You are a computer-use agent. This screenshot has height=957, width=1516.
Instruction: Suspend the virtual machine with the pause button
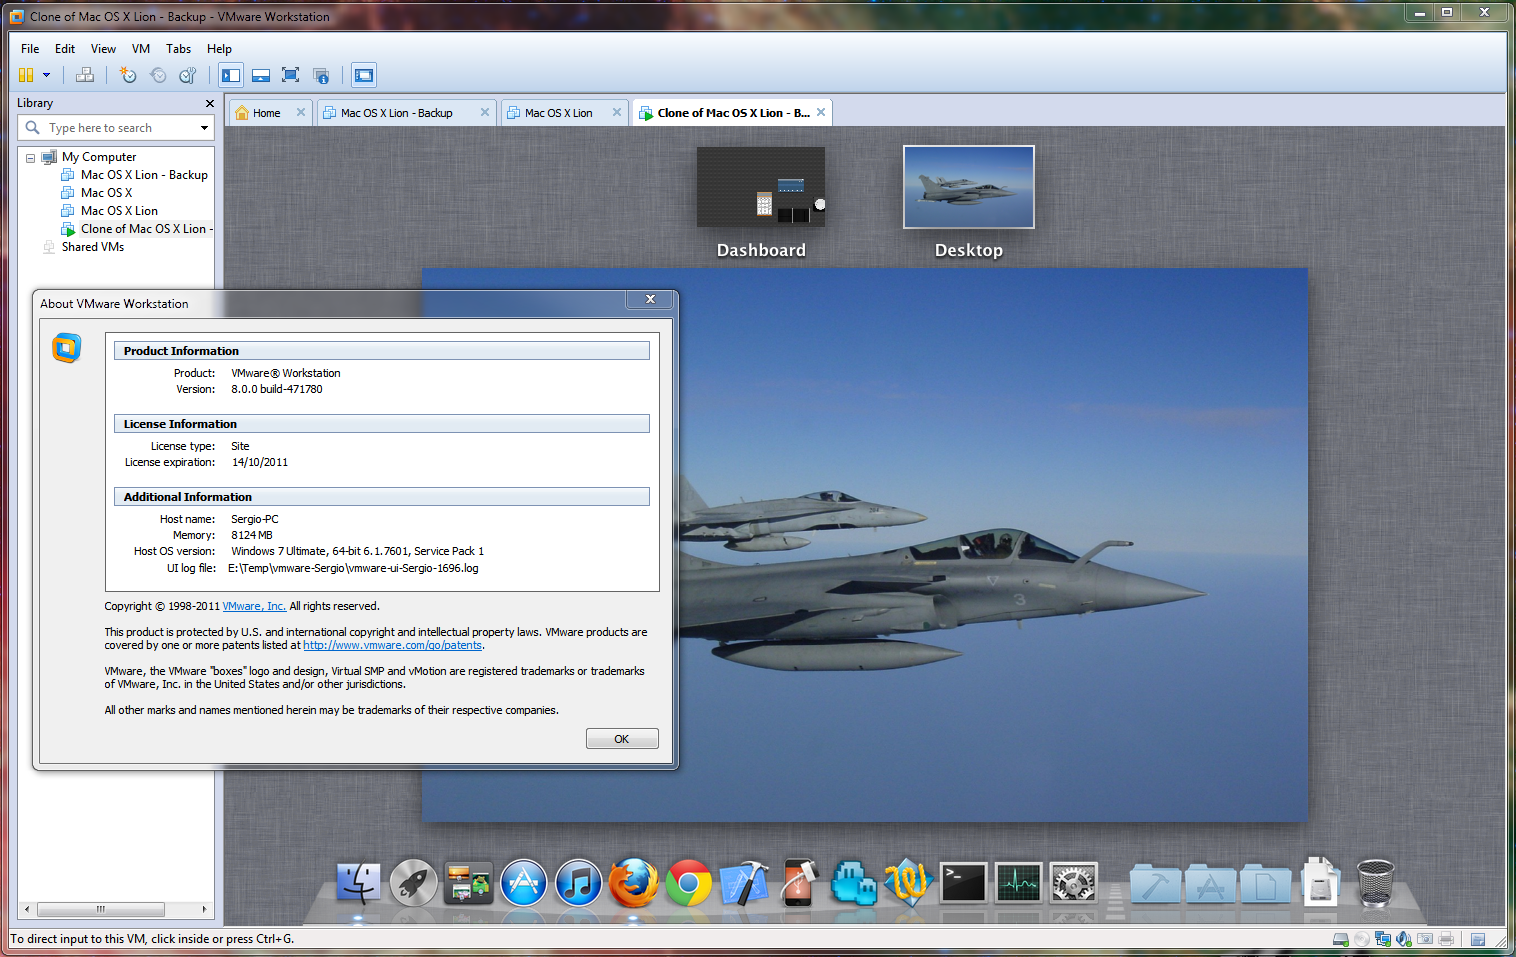click(x=26, y=75)
